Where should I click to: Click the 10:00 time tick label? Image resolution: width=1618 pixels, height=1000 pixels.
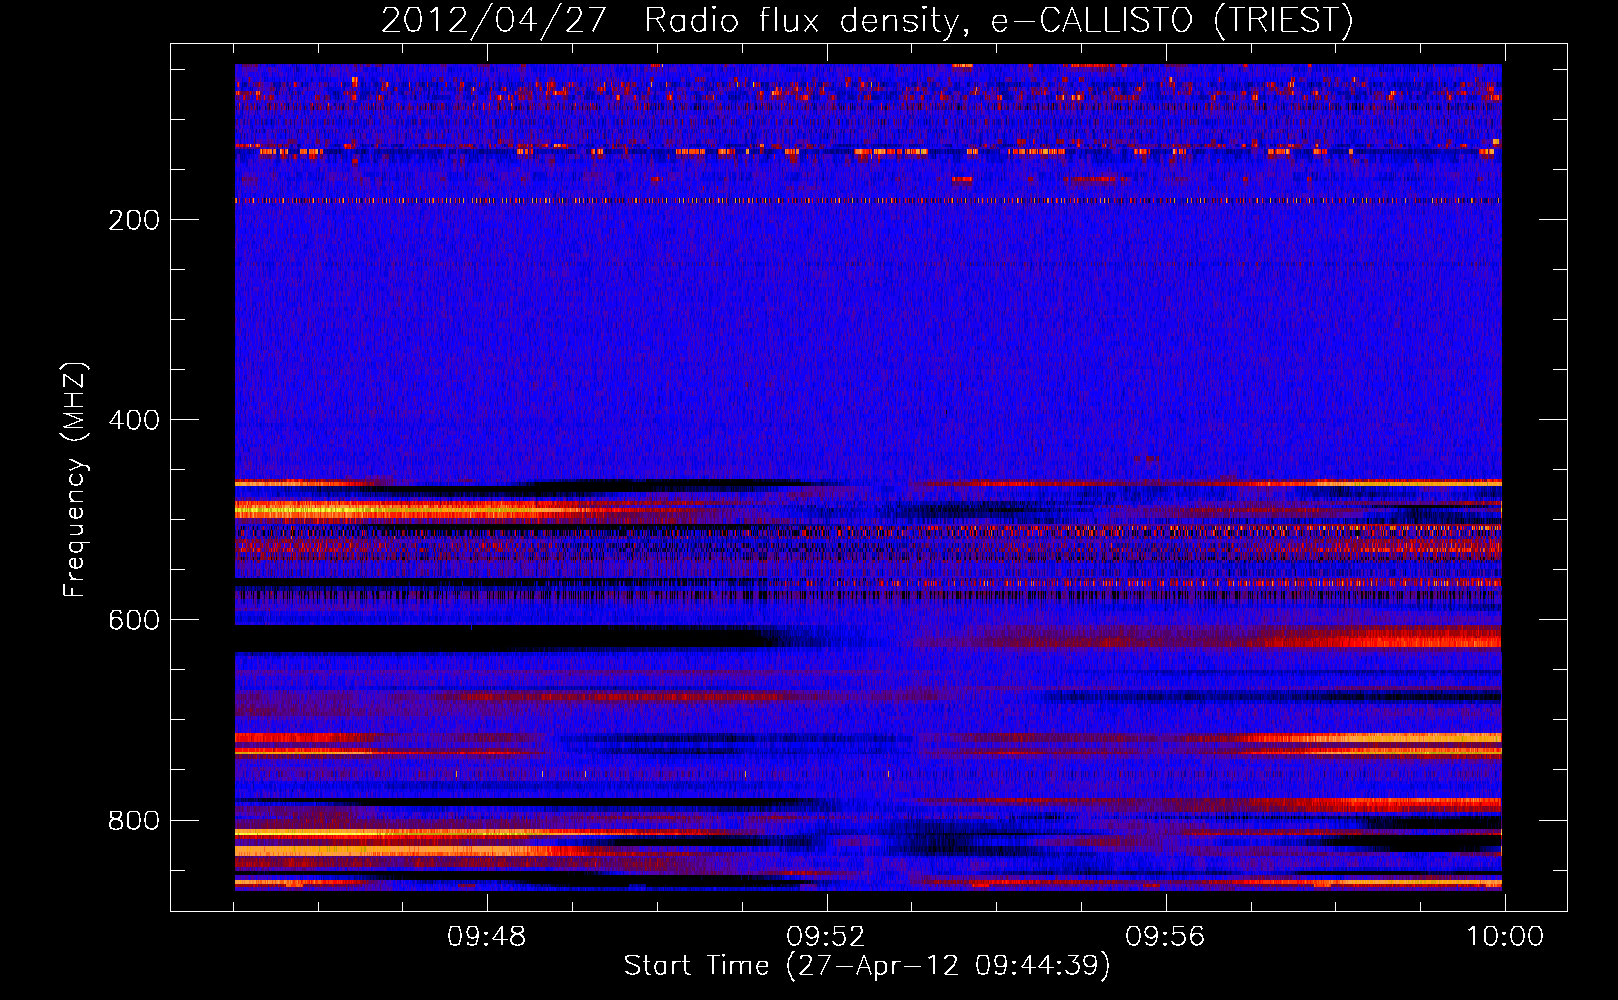click(1505, 937)
